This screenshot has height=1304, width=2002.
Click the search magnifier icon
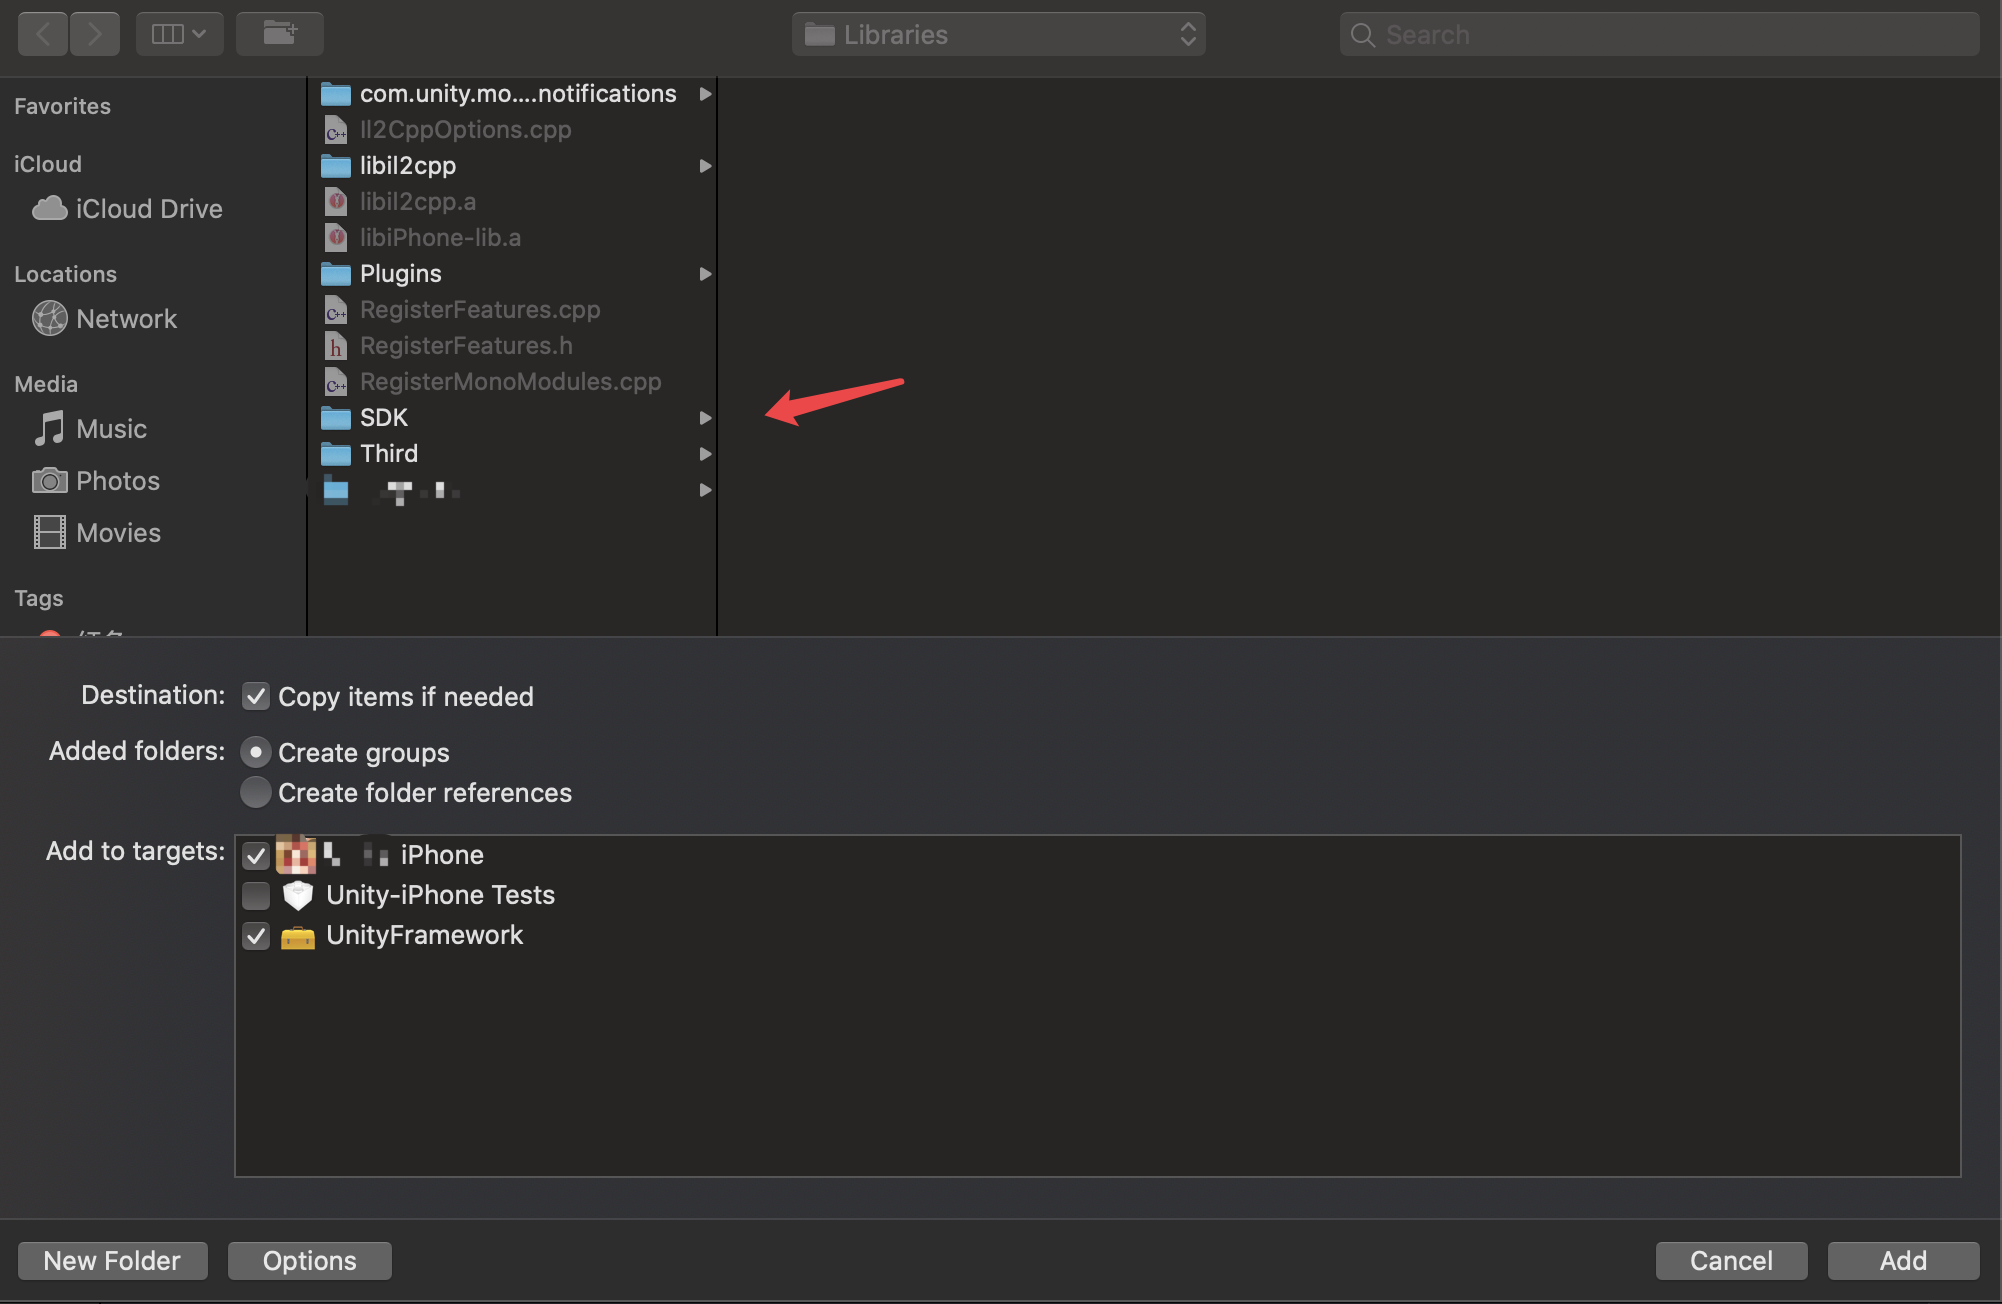coord(1362,35)
